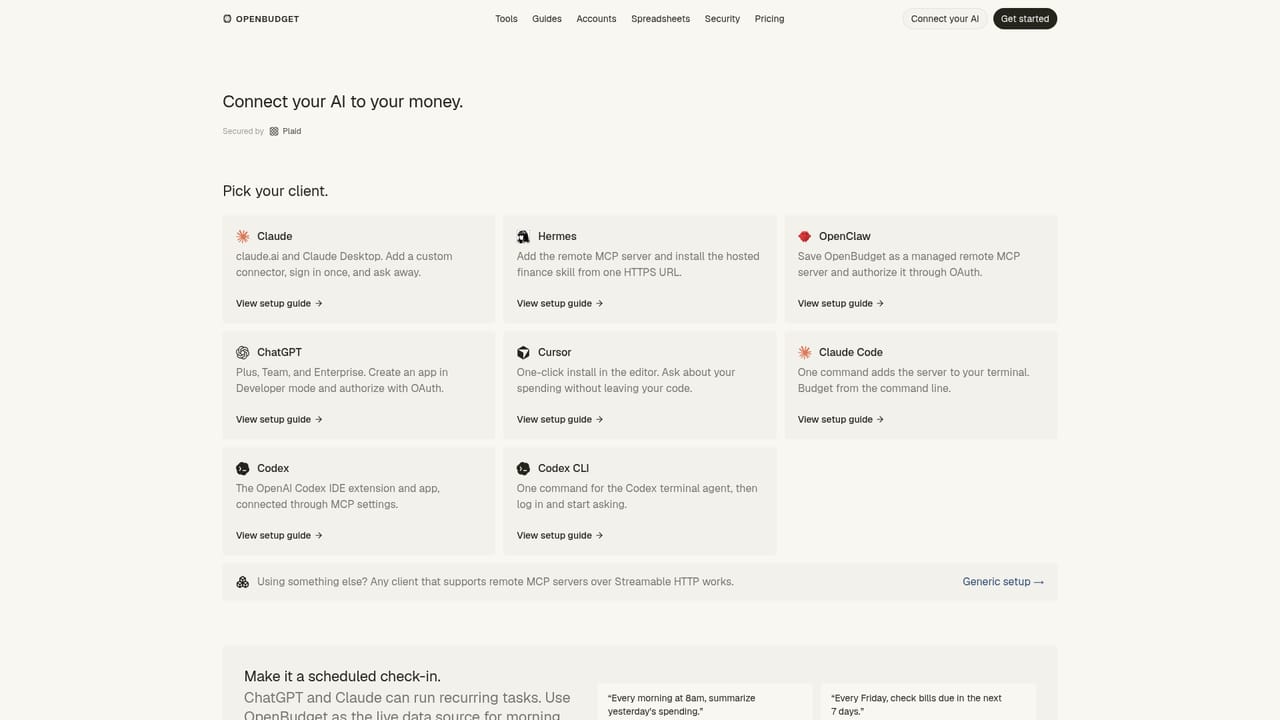Follow the Generic setup link
Image resolution: width=1280 pixels, height=720 pixels.
1003,582
